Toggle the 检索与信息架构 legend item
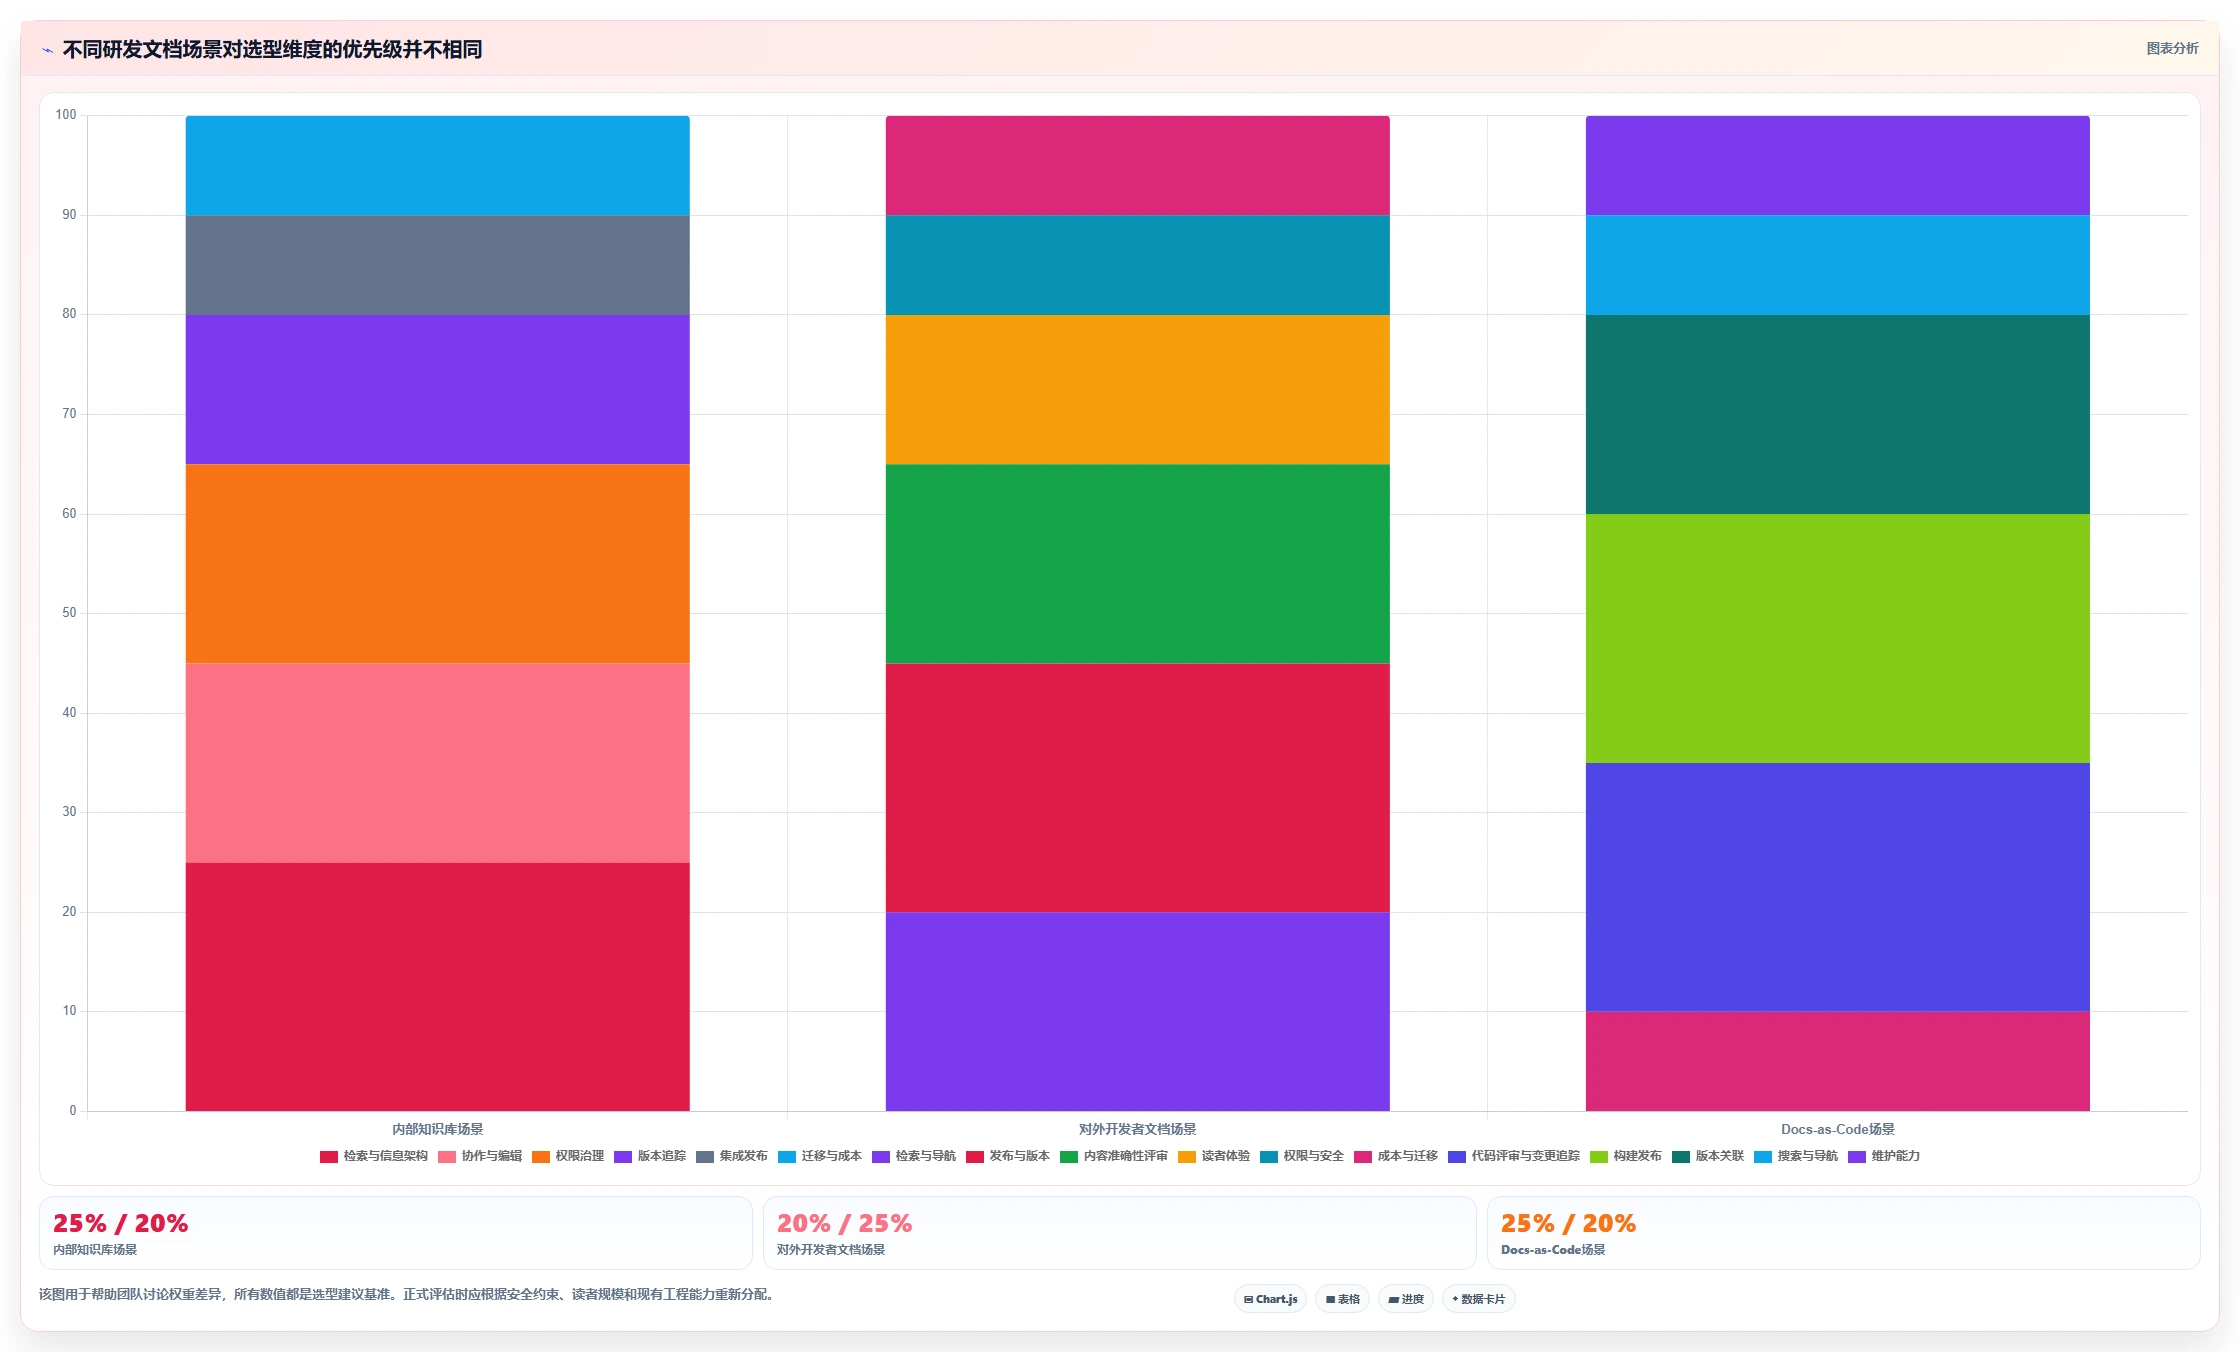Image resolution: width=2240 pixels, height=1352 pixels. 373,1156
